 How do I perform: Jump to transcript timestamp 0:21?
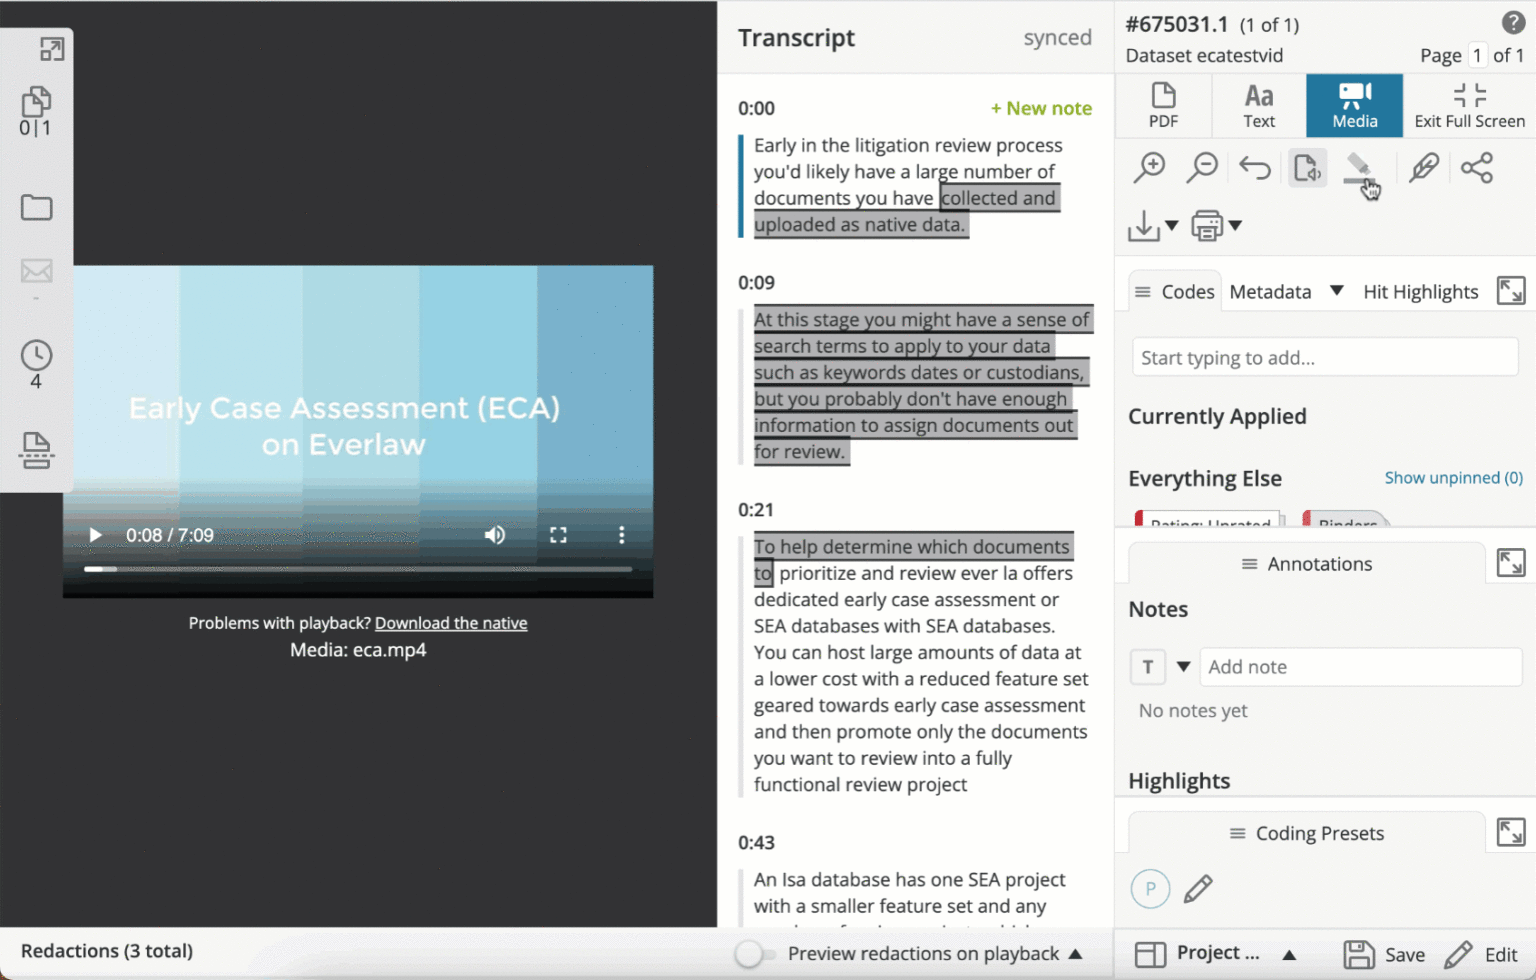[756, 510]
